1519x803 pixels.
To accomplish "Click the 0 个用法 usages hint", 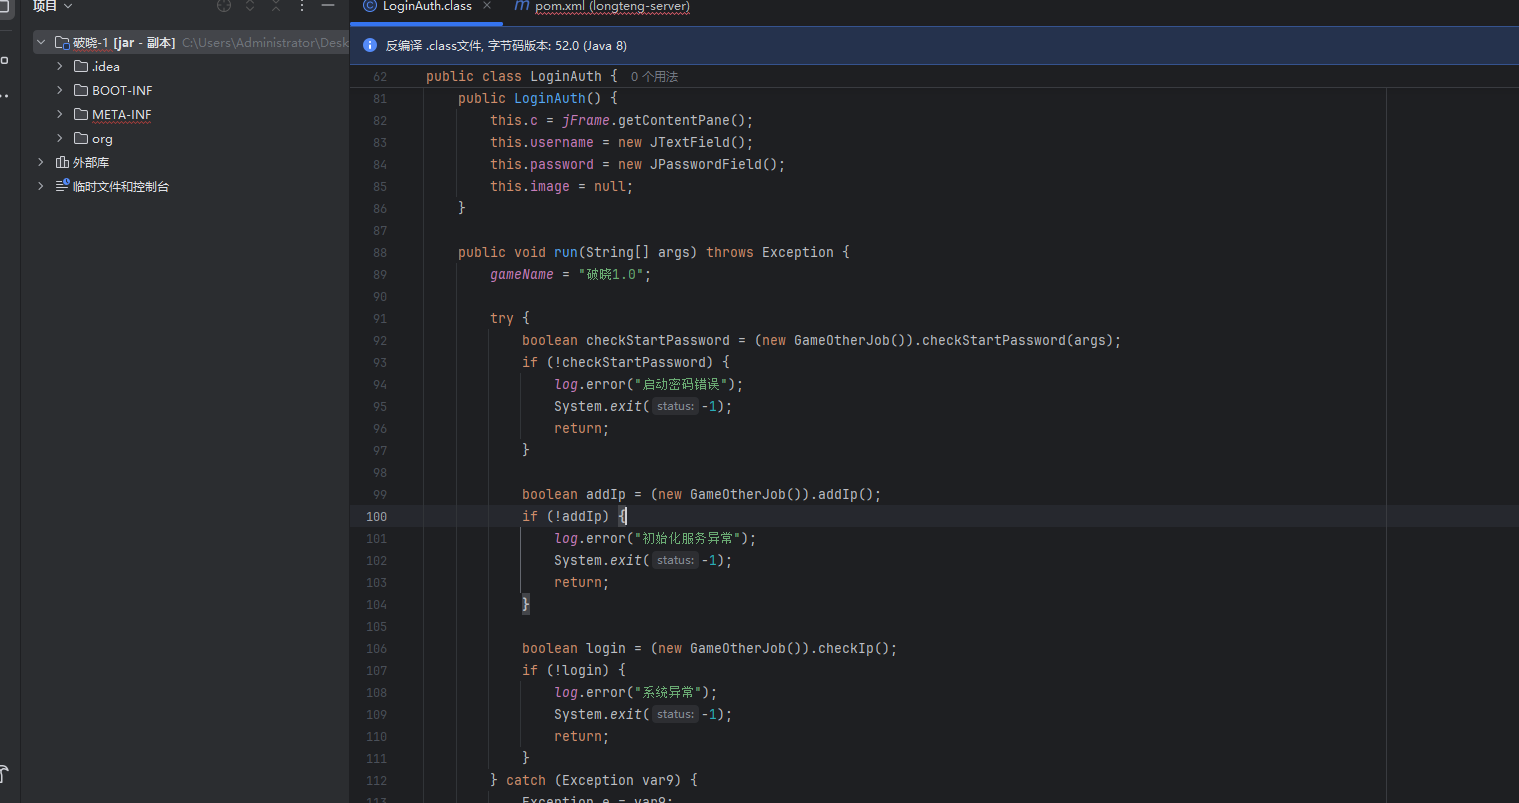I will click(654, 76).
